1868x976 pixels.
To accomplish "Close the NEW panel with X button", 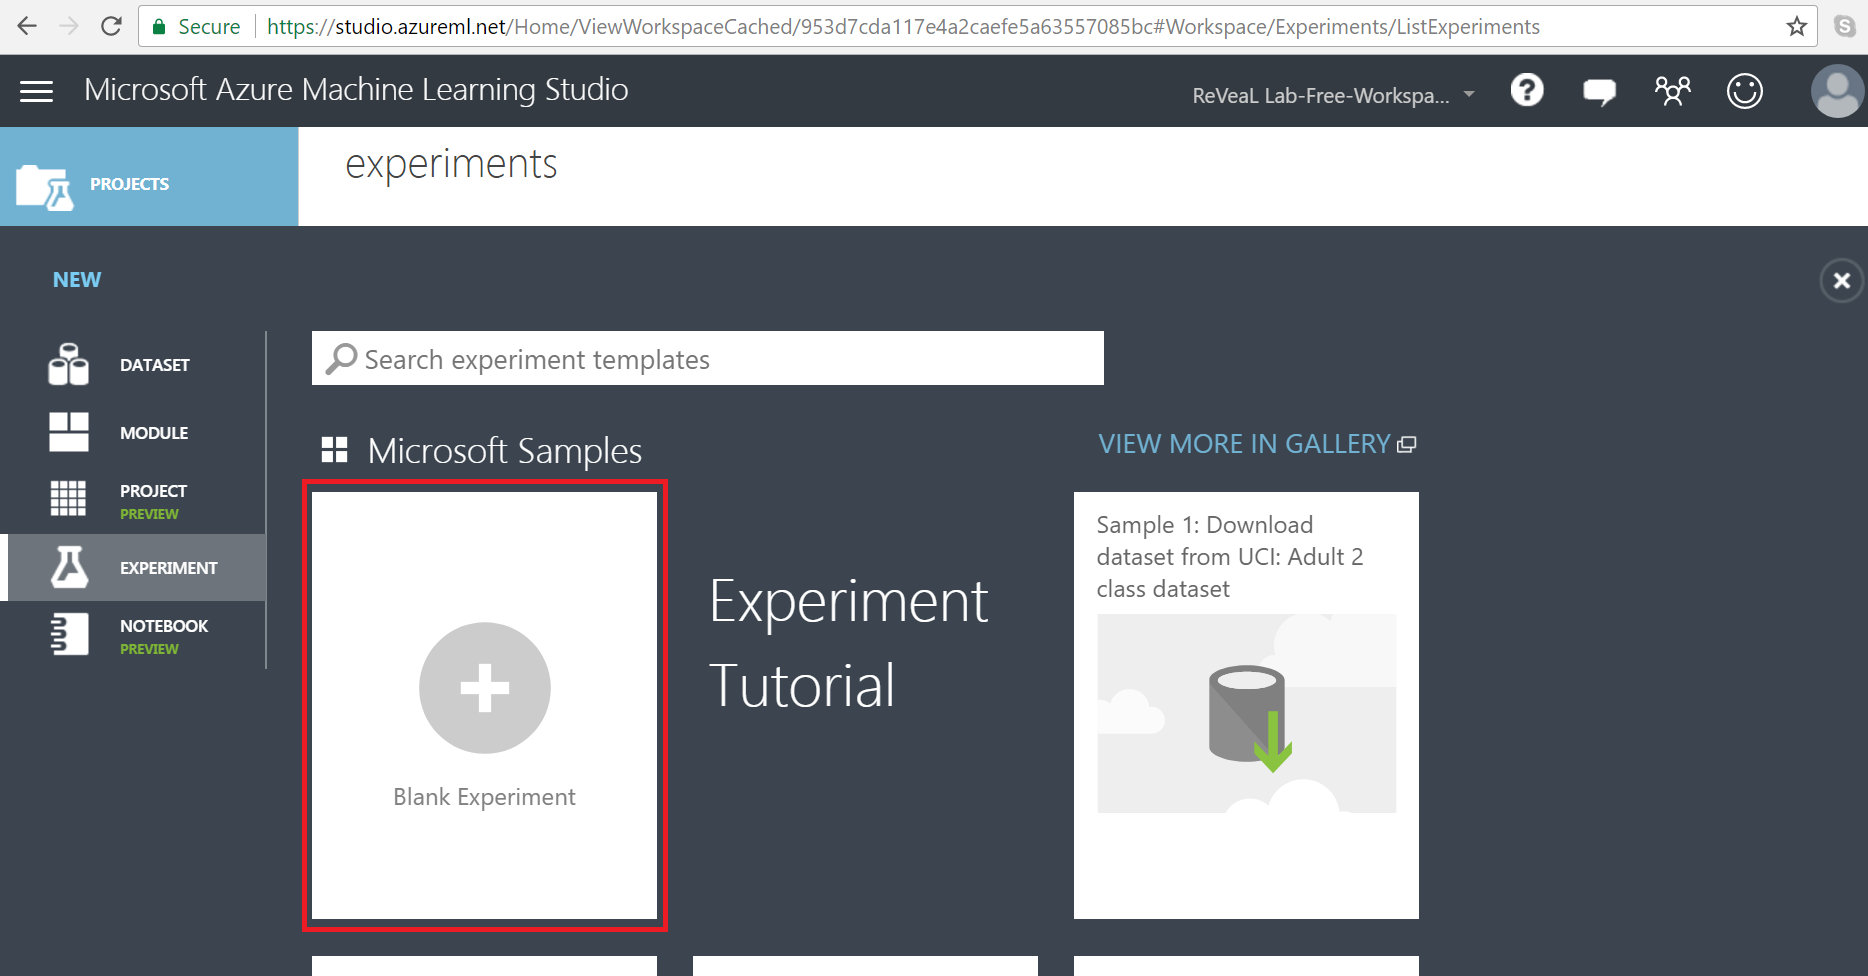I will click(x=1842, y=281).
